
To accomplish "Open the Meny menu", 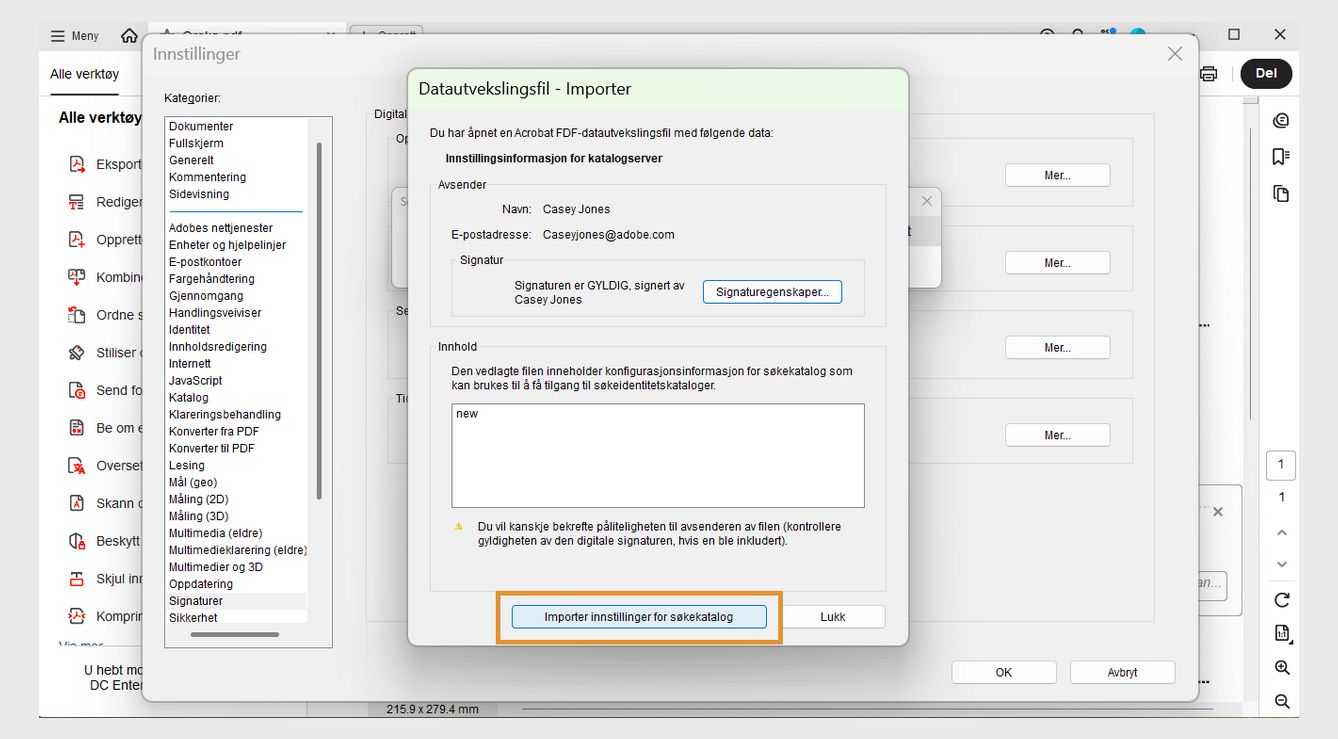I will [x=74, y=35].
